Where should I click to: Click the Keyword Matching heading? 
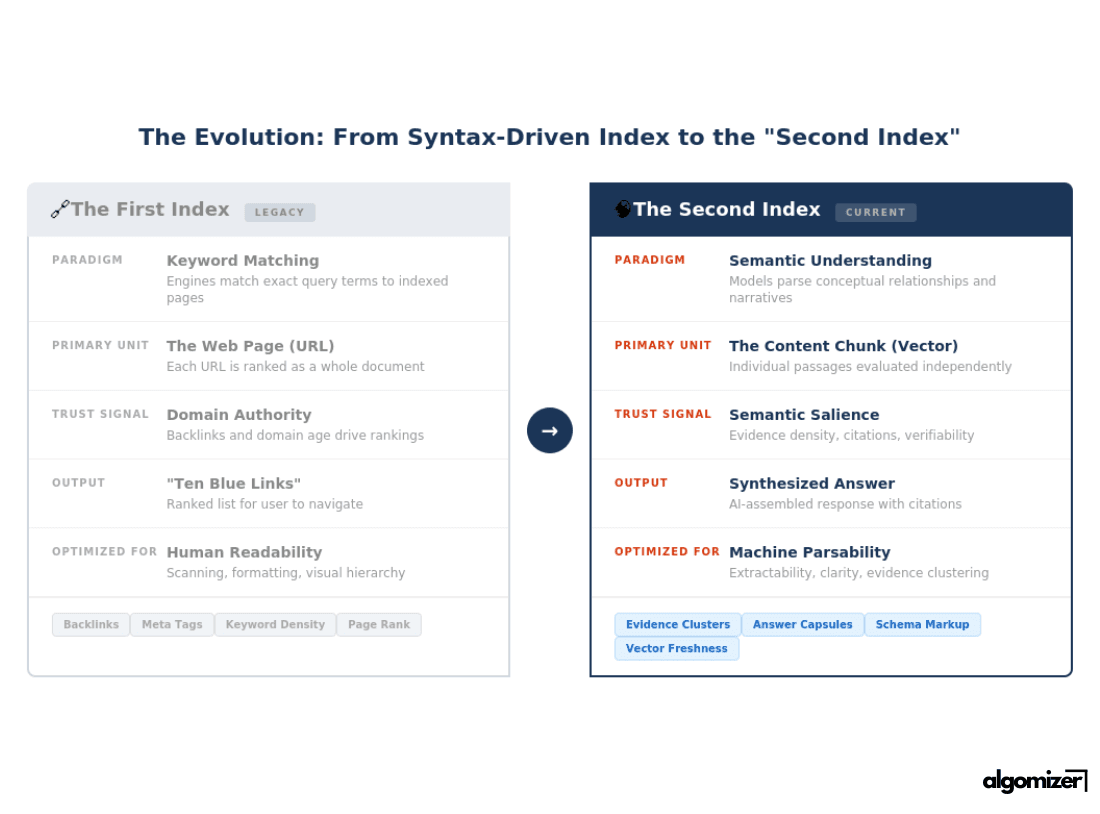tap(243, 260)
